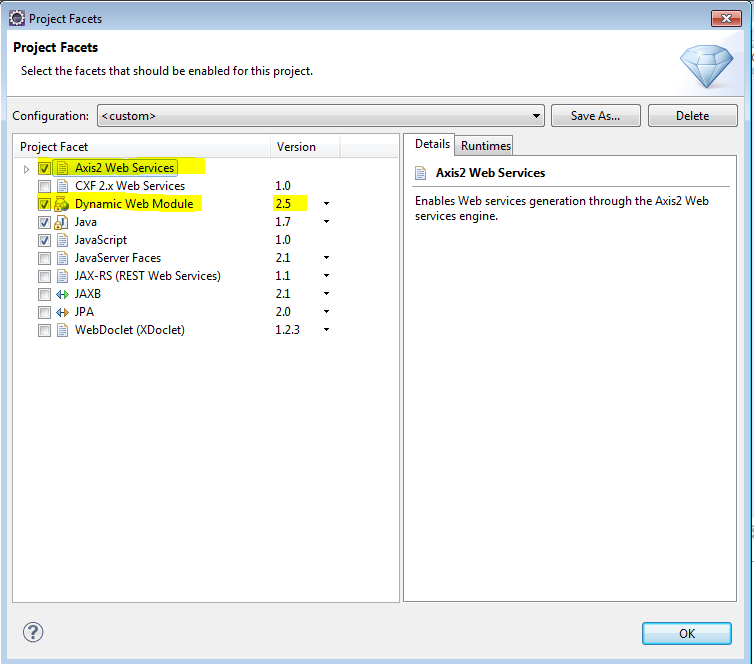Expand the Axis2 Web Services tree node
Viewport: 754px width, 664px height.
click(x=26, y=168)
